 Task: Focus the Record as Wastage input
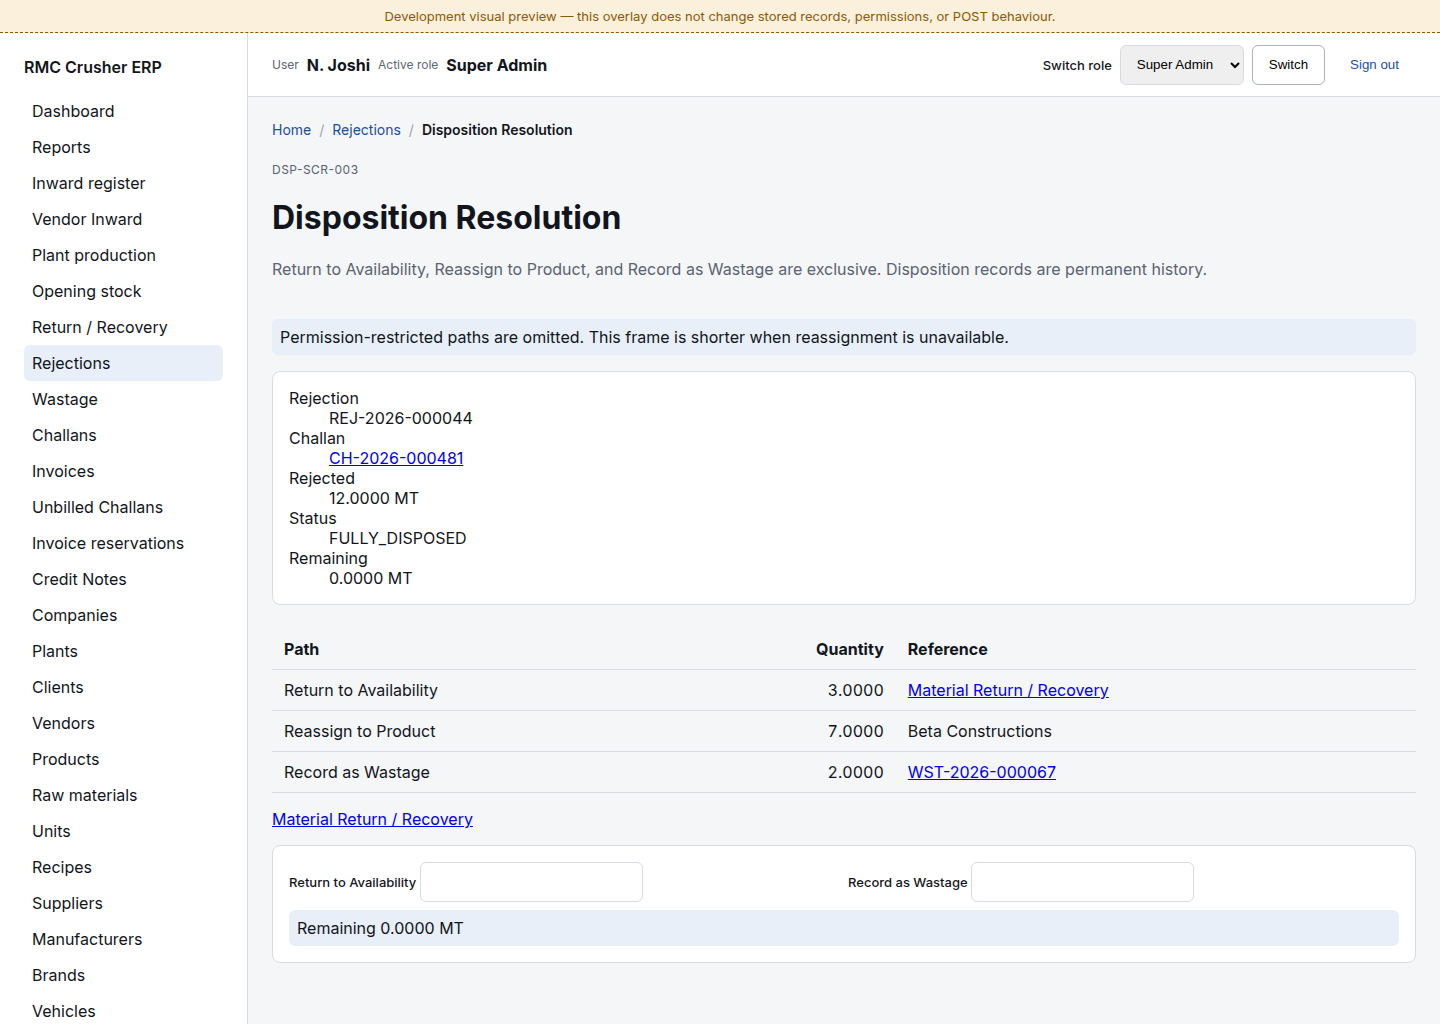pyautogui.click(x=1082, y=882)
